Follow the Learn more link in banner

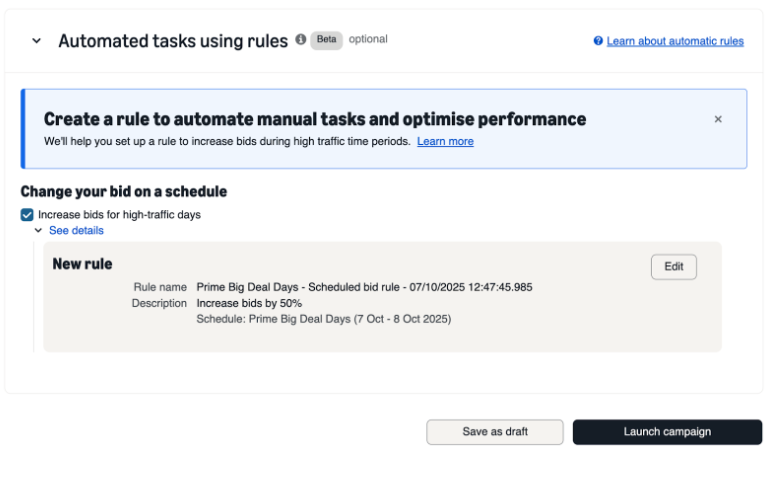click(445, 141)
